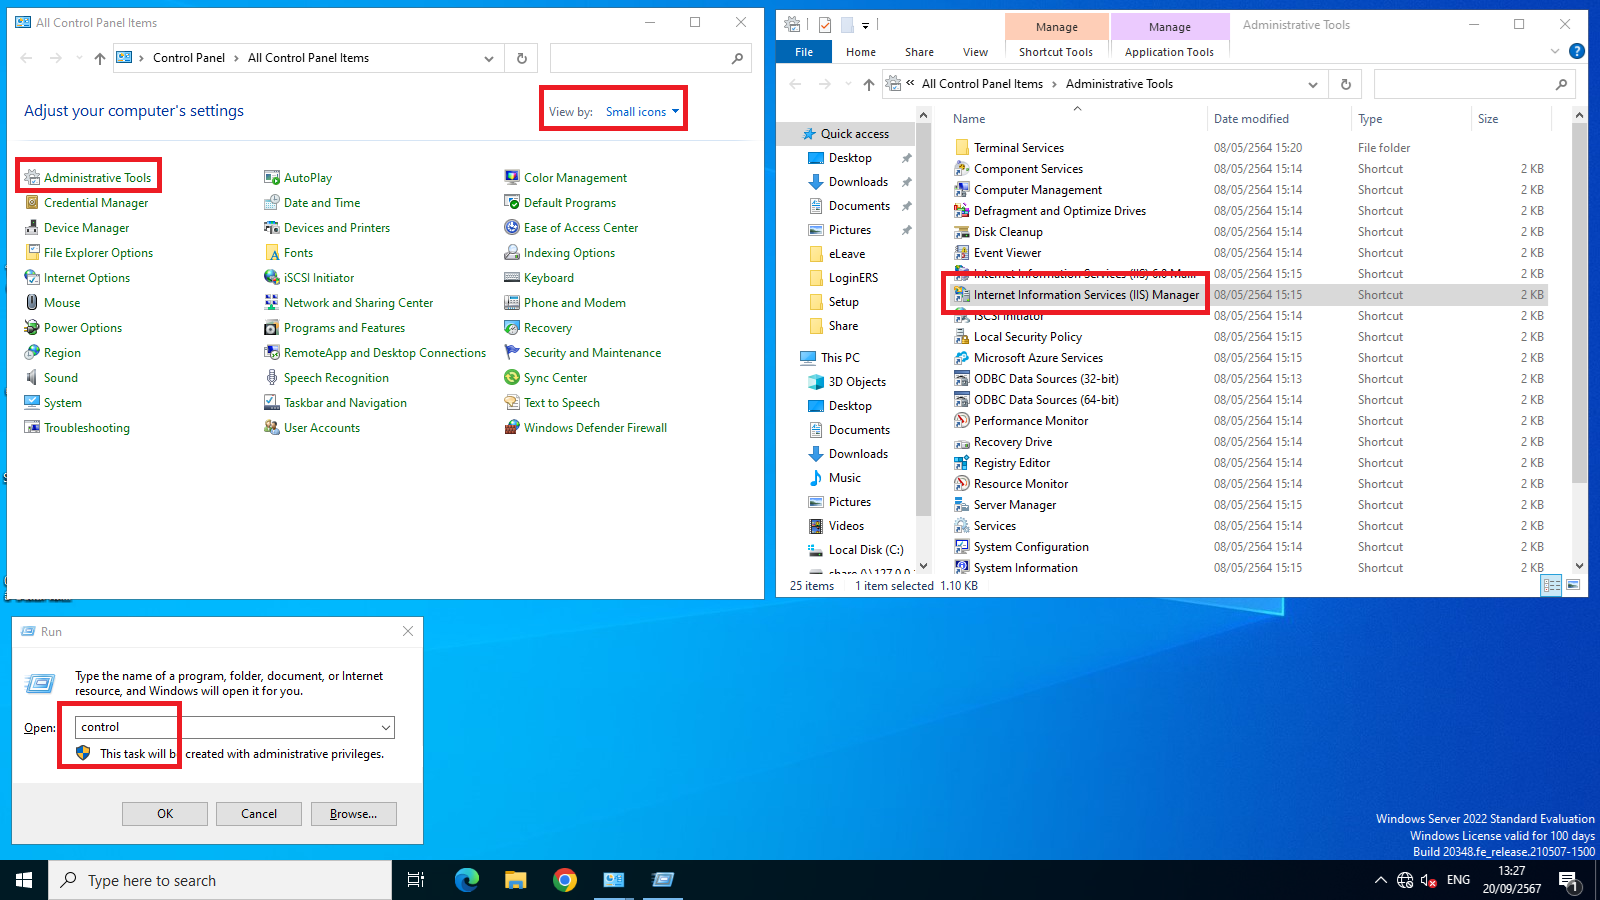Viewport: 1600px width, 900px height.
Task: Click Cancel in the Run dialog
Action: (259, 814)
